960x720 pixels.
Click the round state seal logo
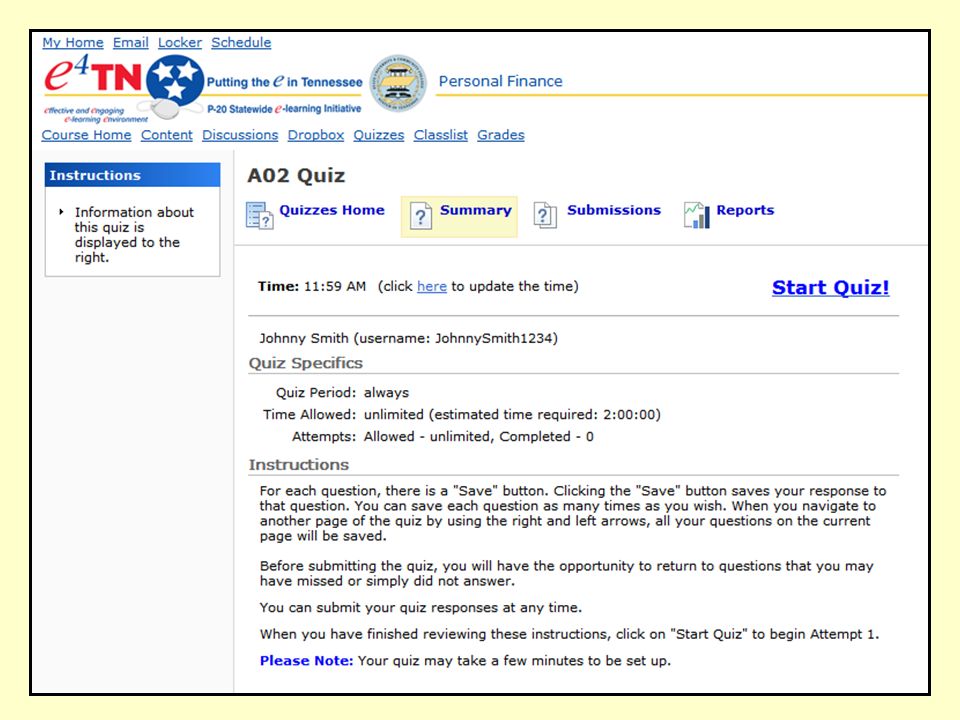[399, 84]
